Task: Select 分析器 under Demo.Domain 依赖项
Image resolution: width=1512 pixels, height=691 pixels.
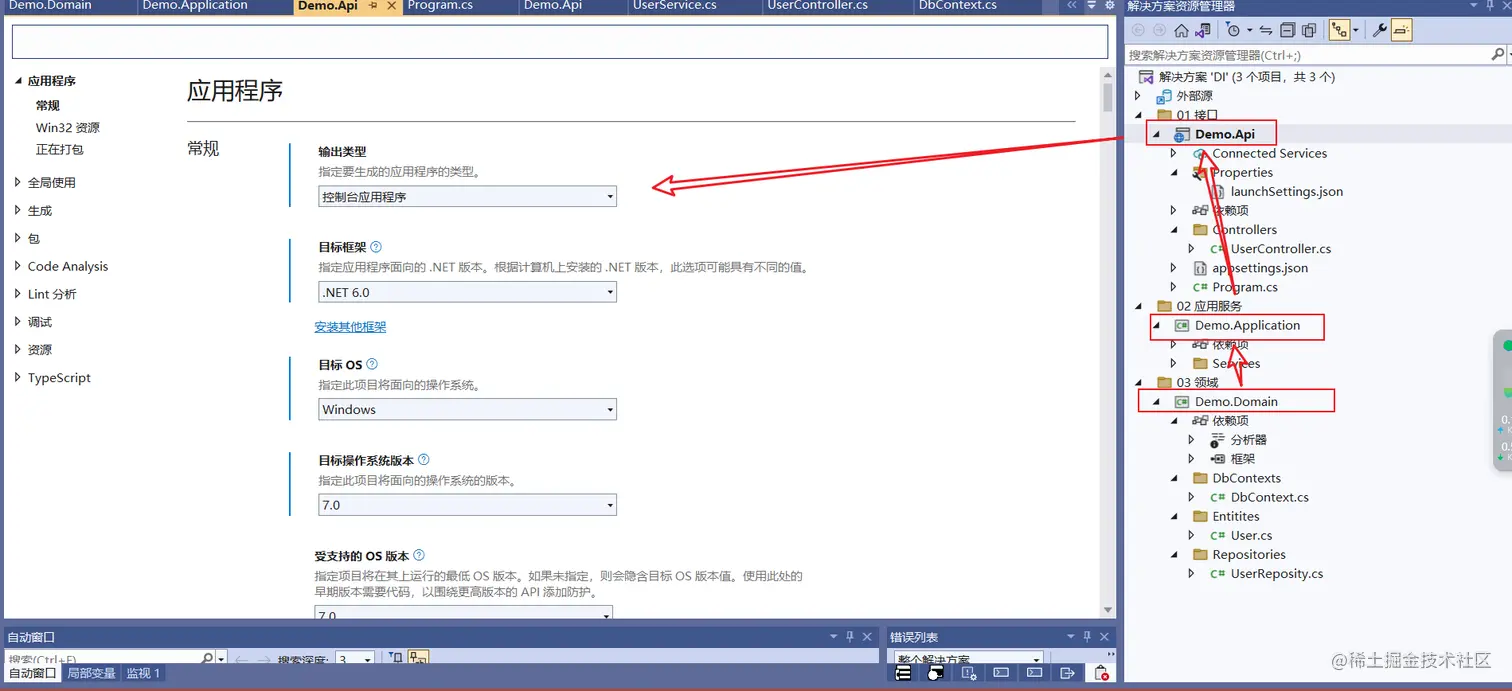Action: point(1248,440)
